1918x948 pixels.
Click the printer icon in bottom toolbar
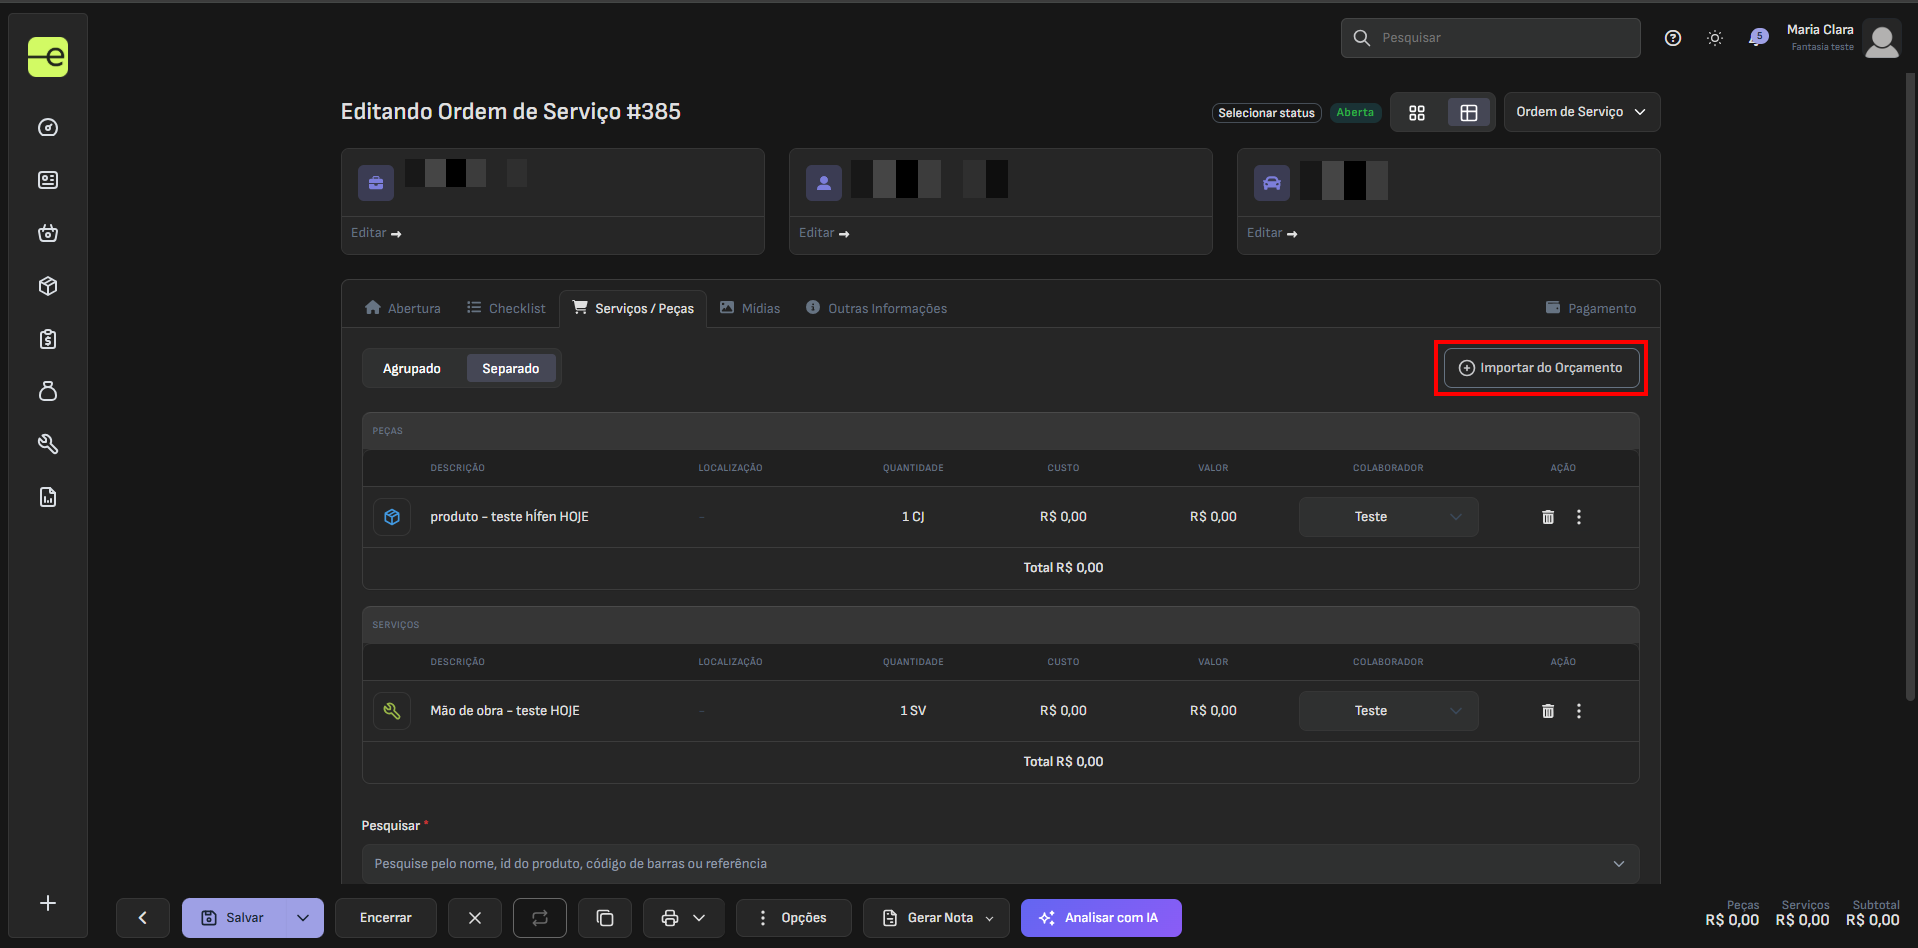(670, 918)
